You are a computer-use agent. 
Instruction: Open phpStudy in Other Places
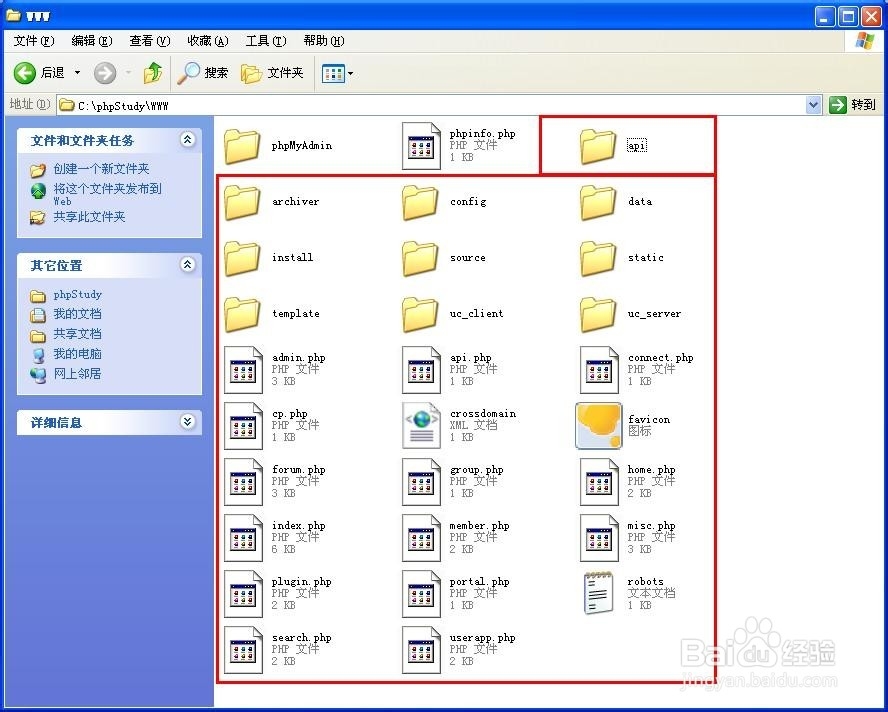tap(77, 295)
